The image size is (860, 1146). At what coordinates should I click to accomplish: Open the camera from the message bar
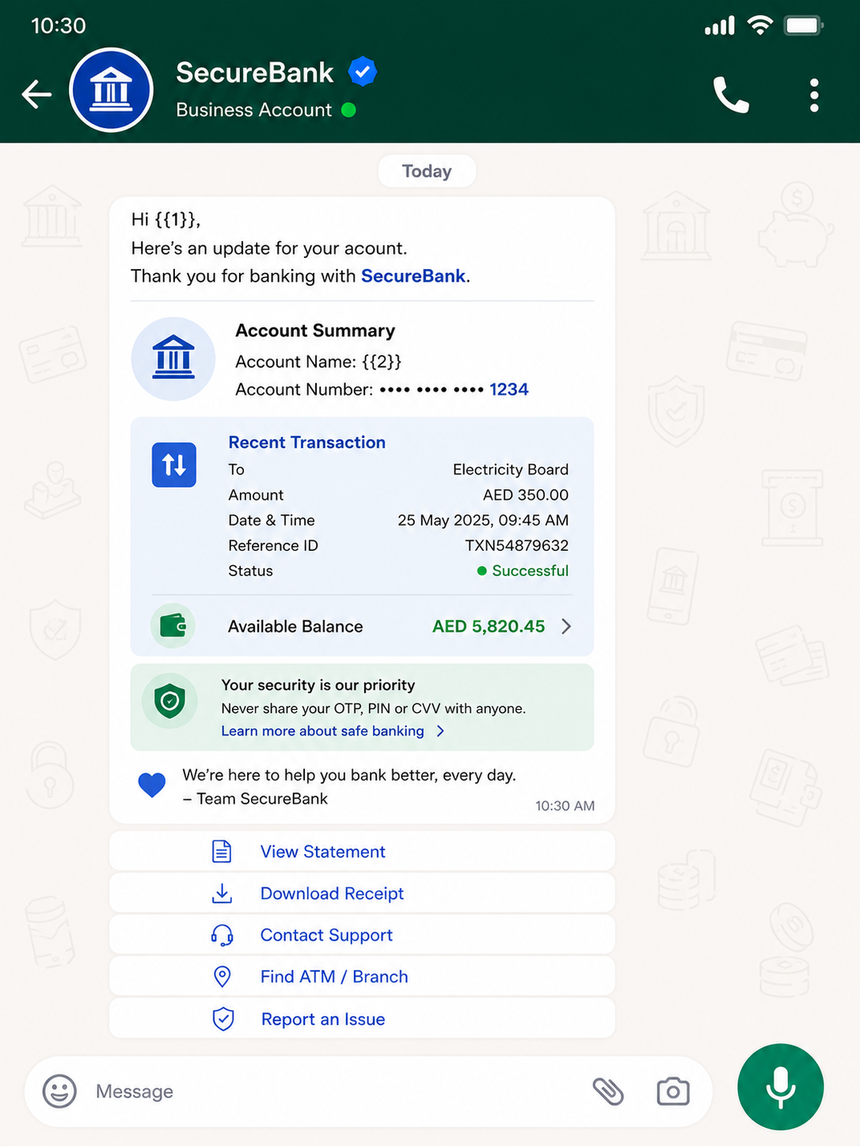coord(673,1091)
